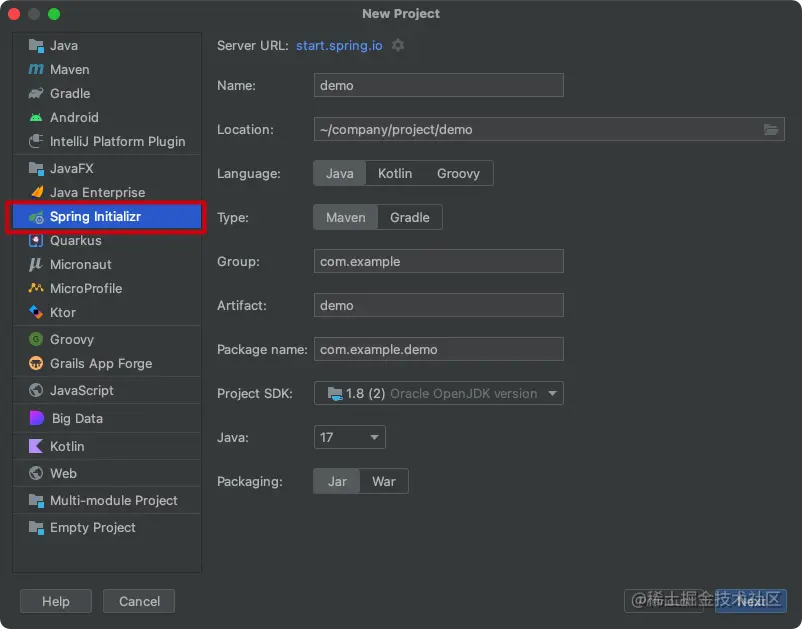The image size is (802, 629).
Task: Select the Gradle generator label
Action: [70, 94]
